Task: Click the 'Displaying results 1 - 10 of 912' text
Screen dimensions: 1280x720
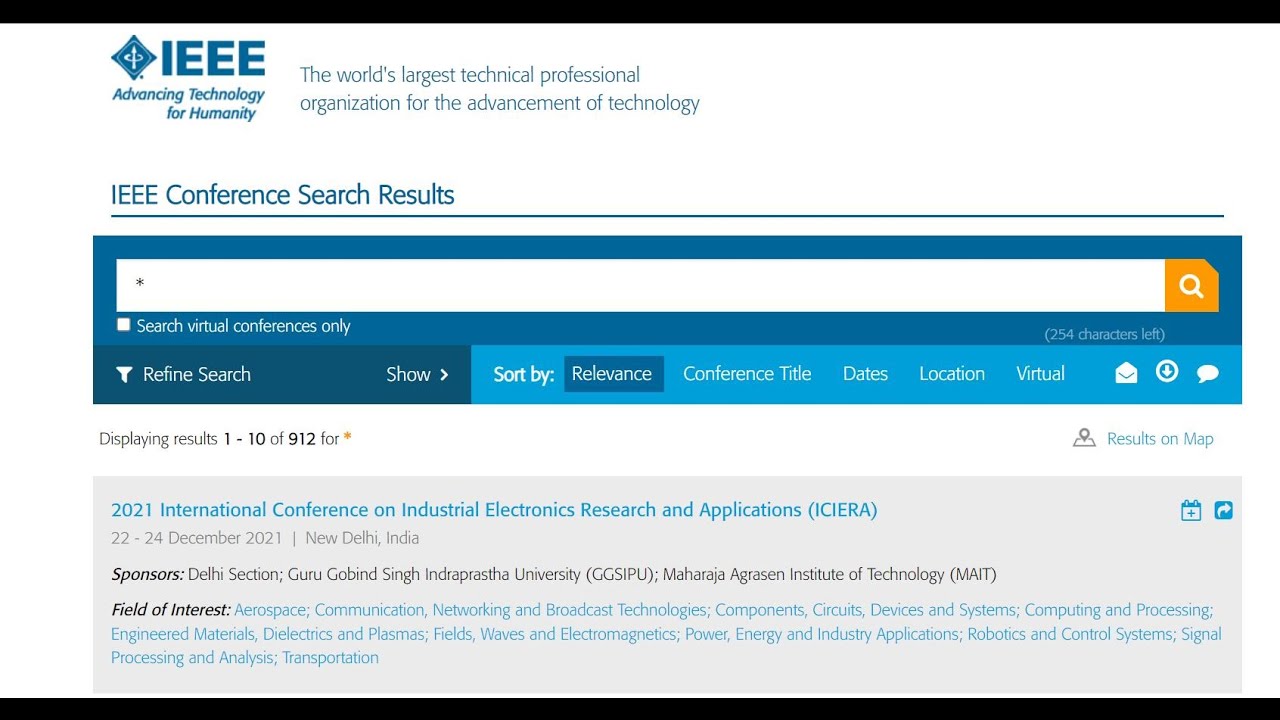Action: point(207,439)
